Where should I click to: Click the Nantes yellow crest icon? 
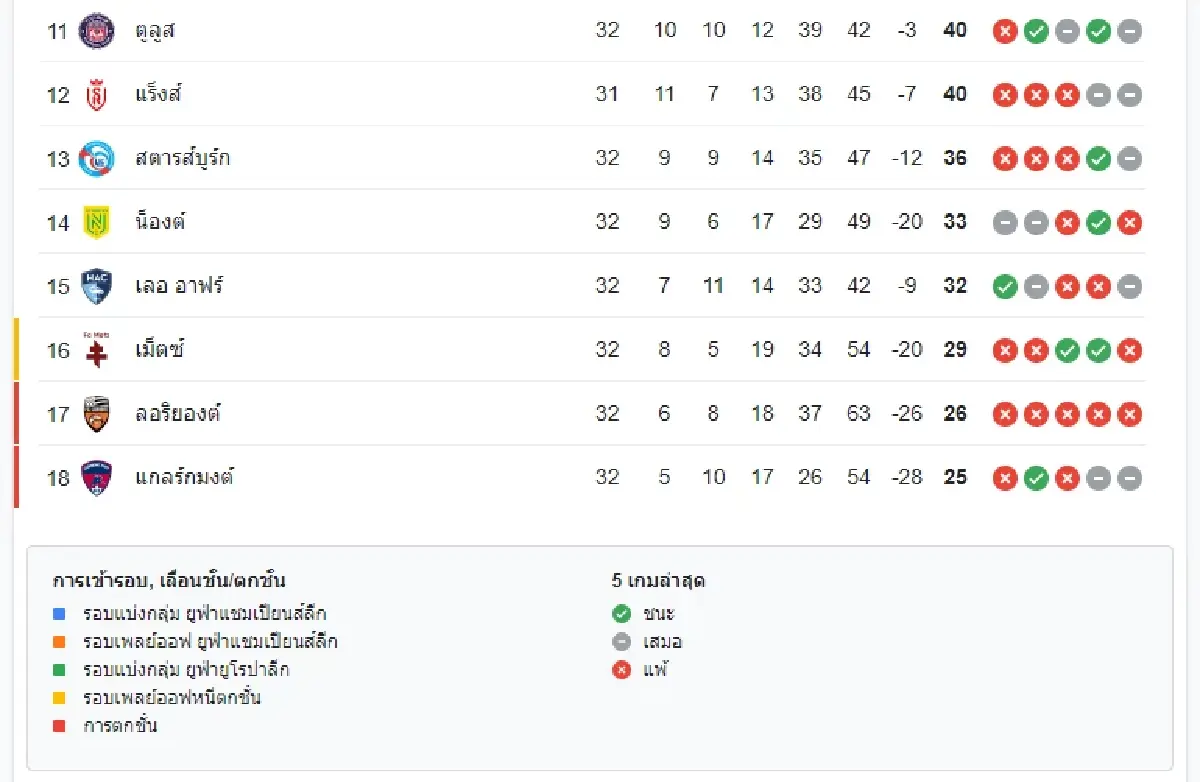point(96,222)
